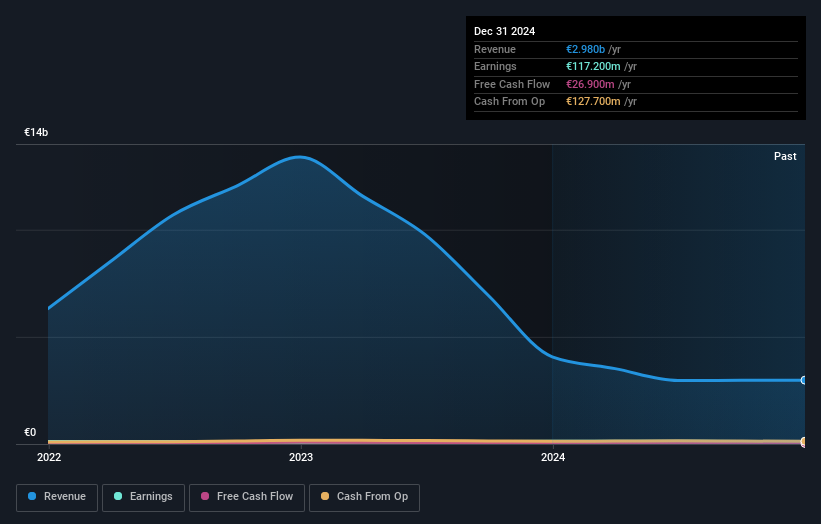Click the Free Cash Flow label in tooltip

tap(512, 84)
